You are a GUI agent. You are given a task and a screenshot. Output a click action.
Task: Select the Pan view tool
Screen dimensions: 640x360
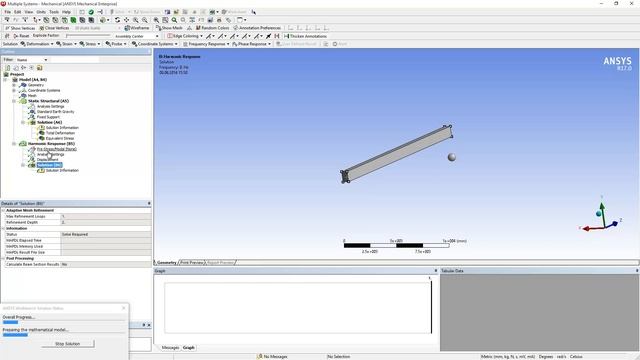click(x=127, y=20)
